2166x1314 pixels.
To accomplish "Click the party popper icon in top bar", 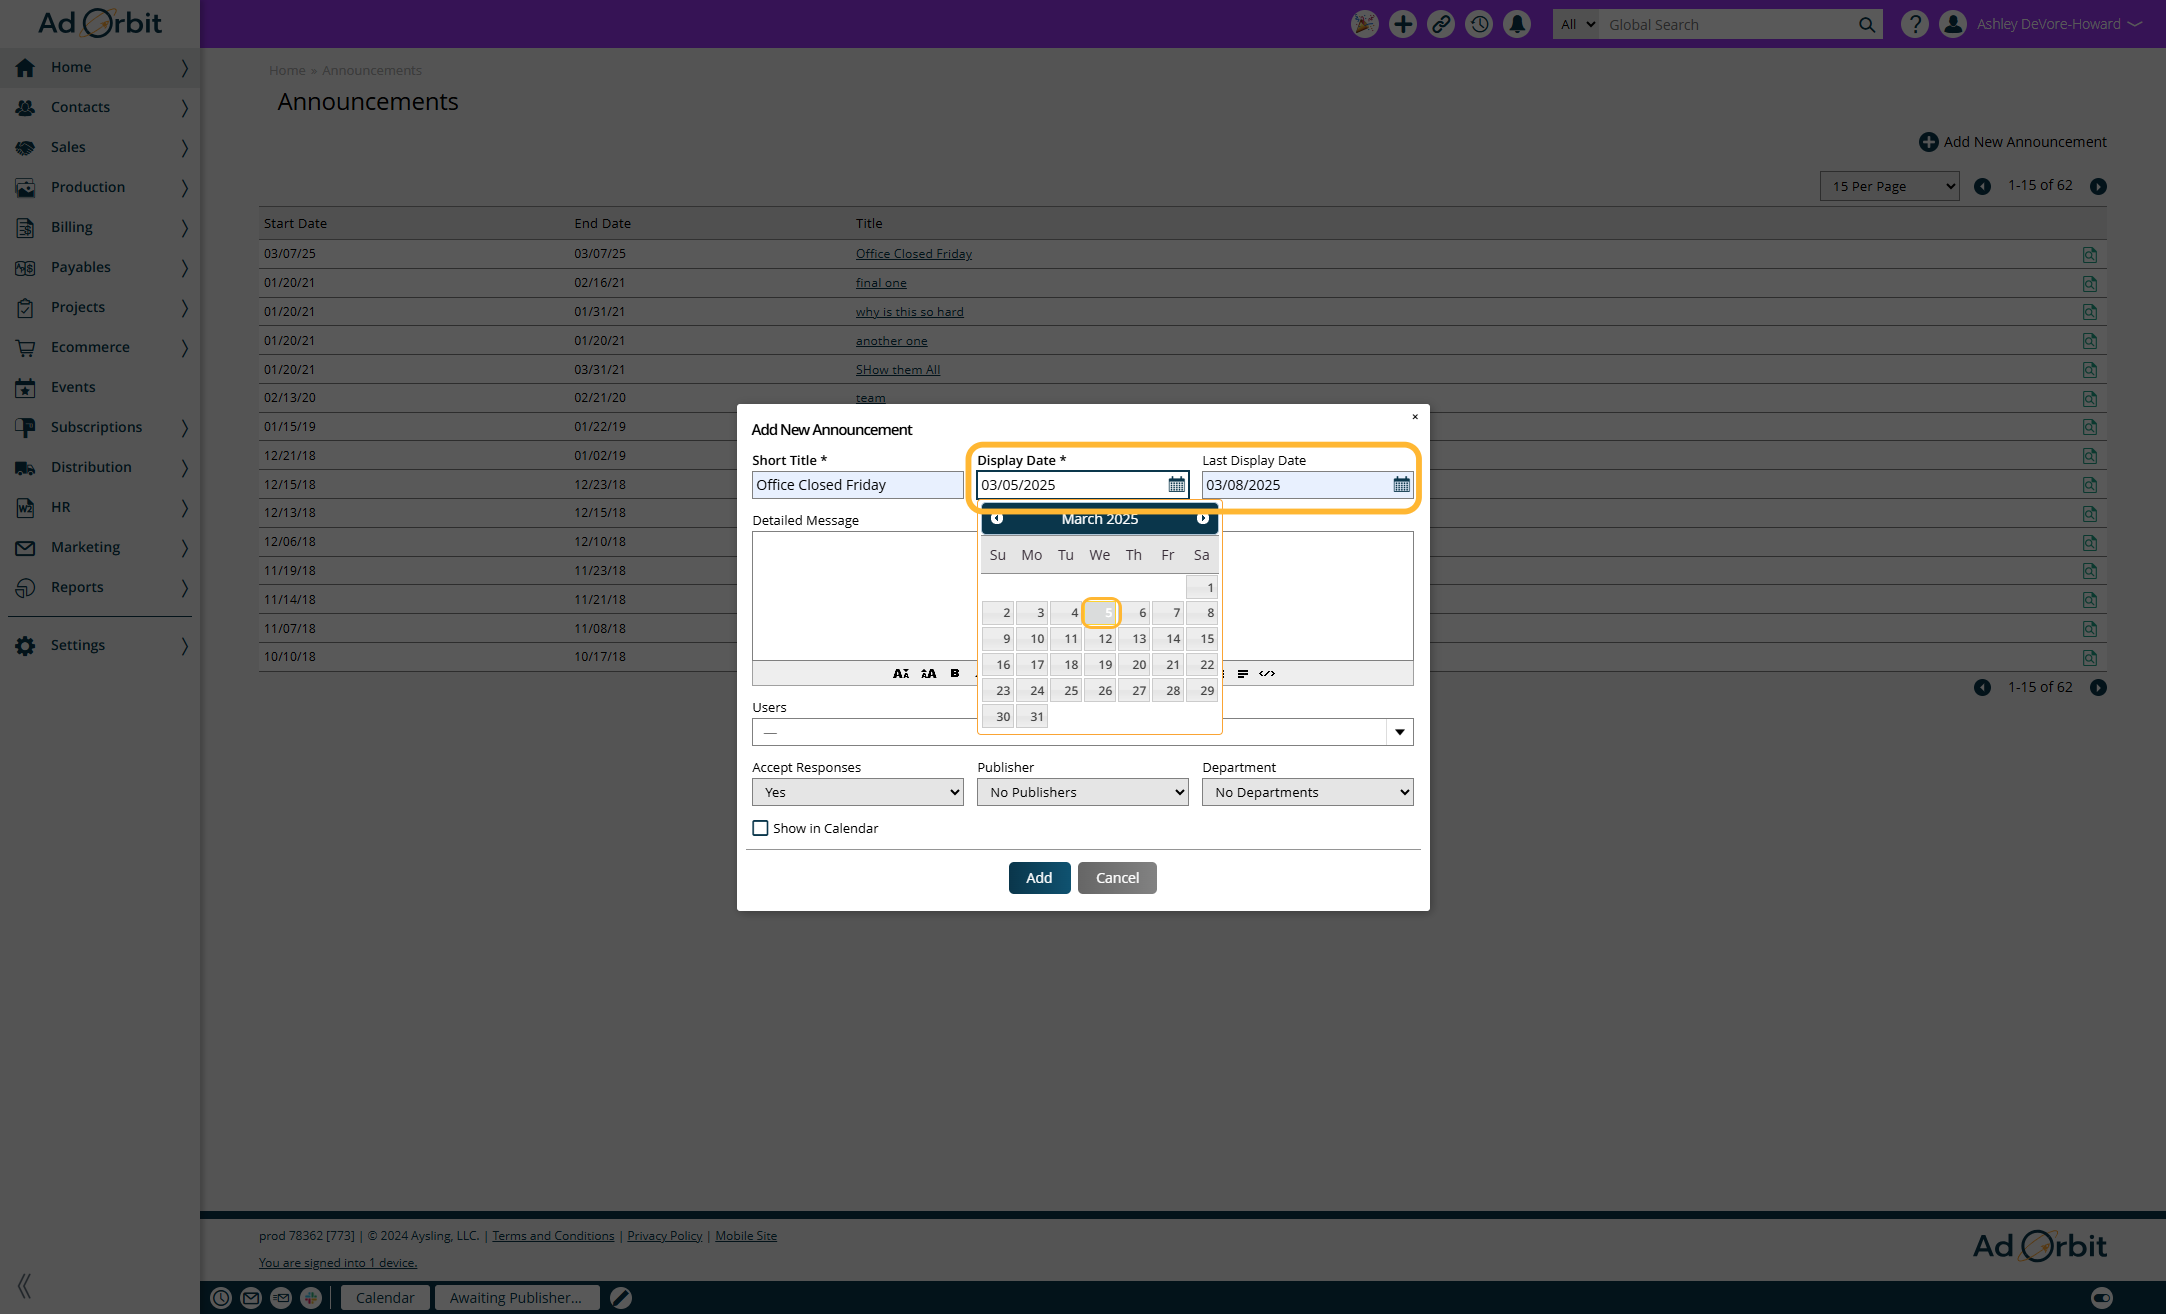I will click(x=1364, y=24).
